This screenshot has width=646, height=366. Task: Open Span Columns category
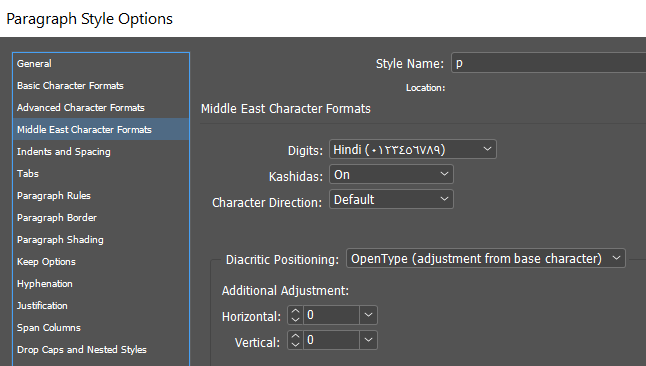pyautogui.click(x=101, y=328)
